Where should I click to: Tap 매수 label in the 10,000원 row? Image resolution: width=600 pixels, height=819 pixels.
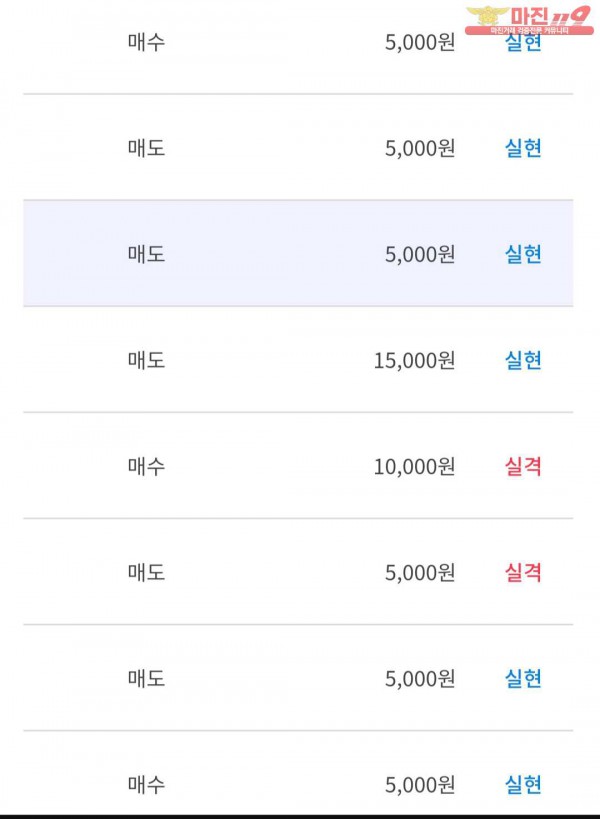point(146,466)
